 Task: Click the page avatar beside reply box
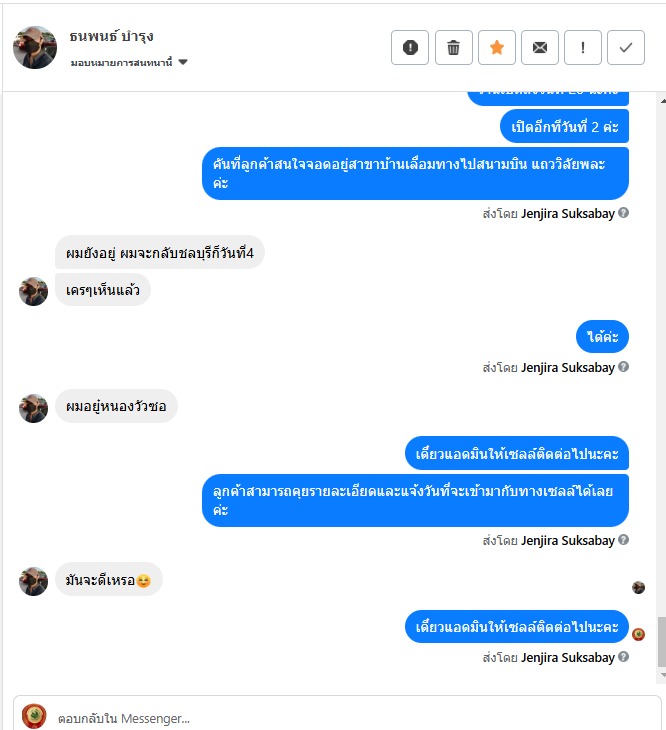coord(34,716)
